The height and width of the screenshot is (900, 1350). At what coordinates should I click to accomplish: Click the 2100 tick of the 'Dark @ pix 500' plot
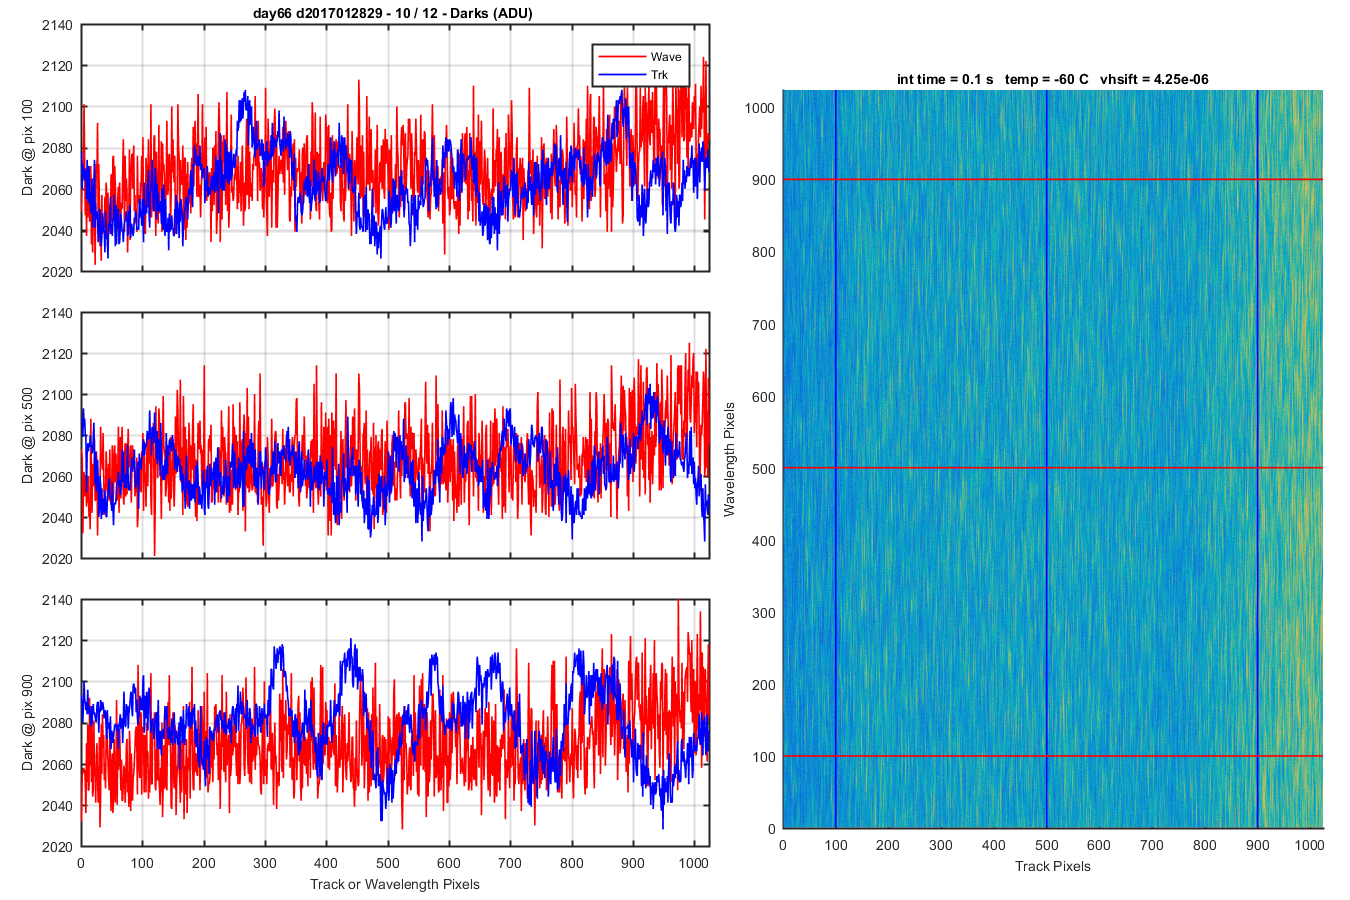pos(57,395)
